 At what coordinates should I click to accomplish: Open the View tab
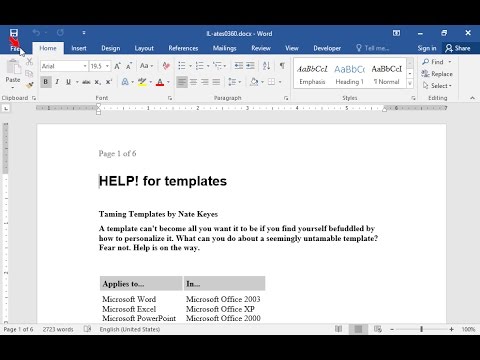[292, 48]
